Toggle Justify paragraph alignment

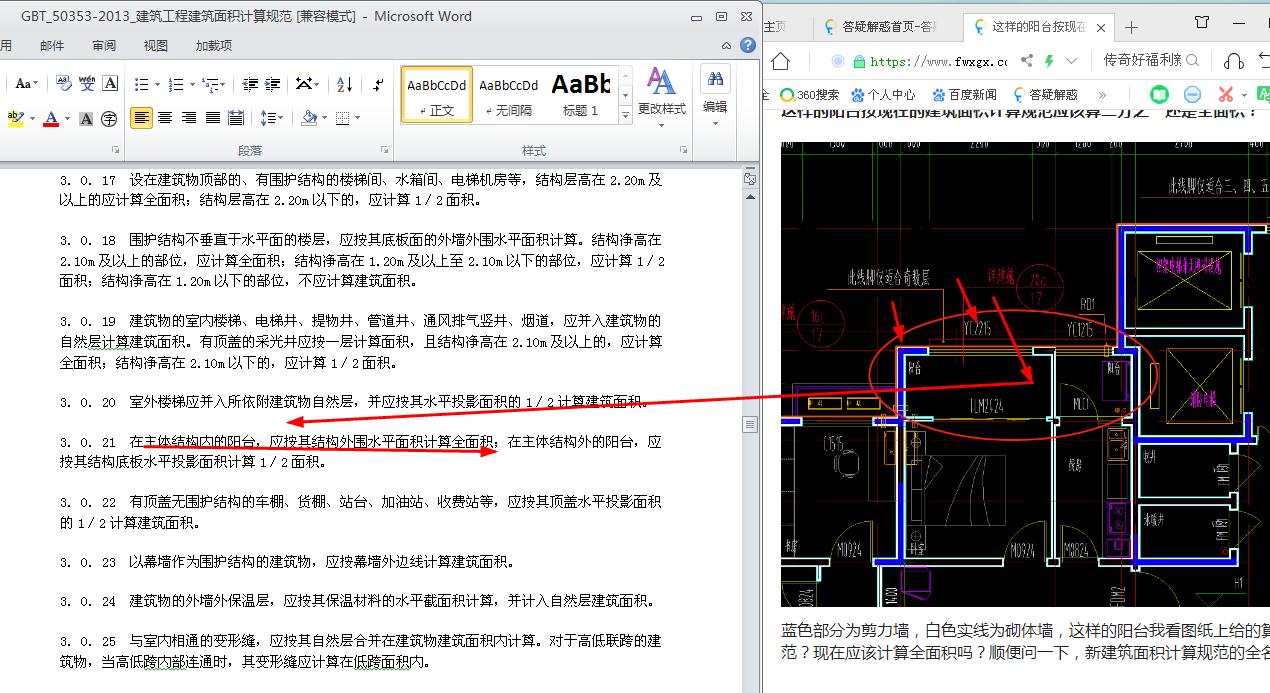pos(212,118)
